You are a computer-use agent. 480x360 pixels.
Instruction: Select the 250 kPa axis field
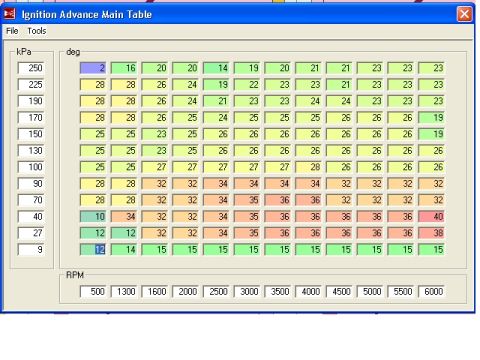coord(31,68)
